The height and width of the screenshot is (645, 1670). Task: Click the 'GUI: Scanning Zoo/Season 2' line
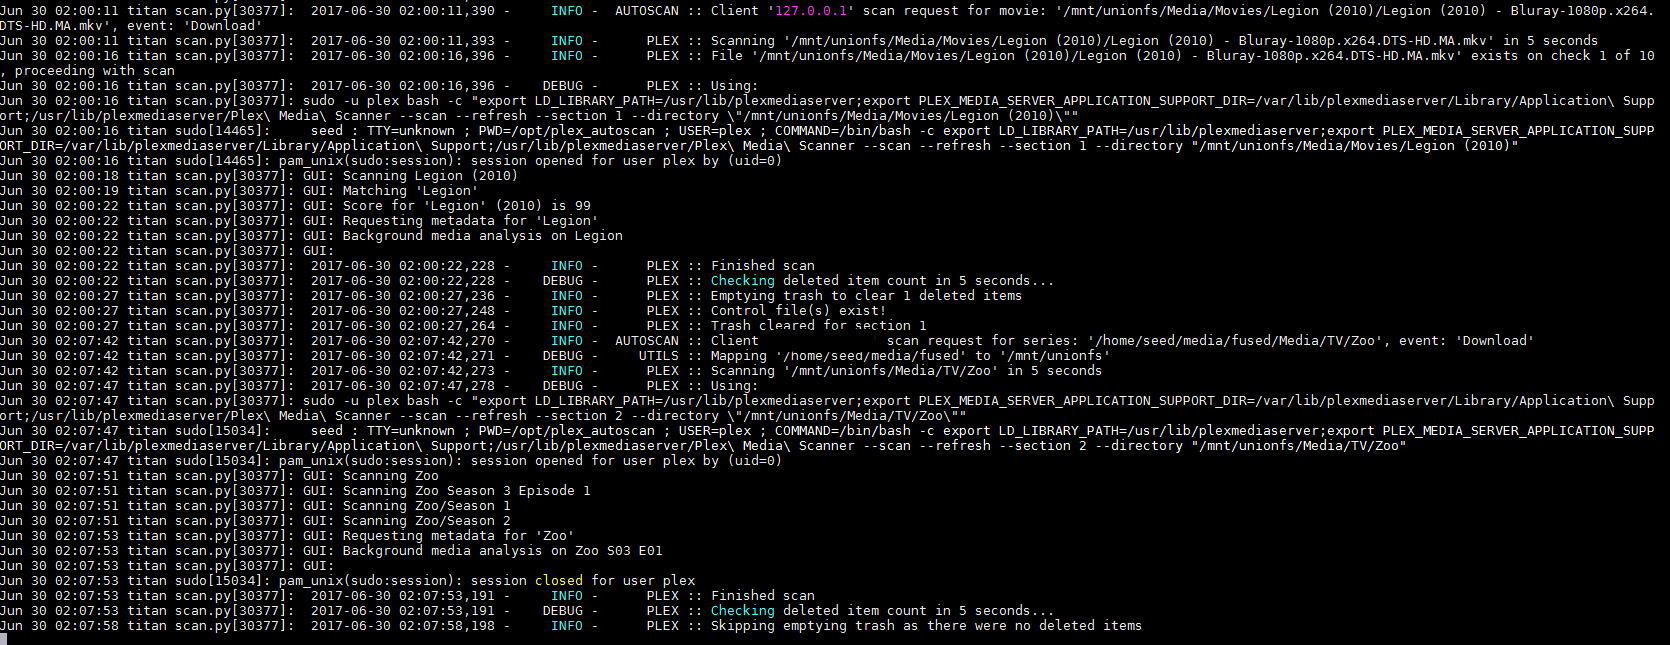(406, 521)
